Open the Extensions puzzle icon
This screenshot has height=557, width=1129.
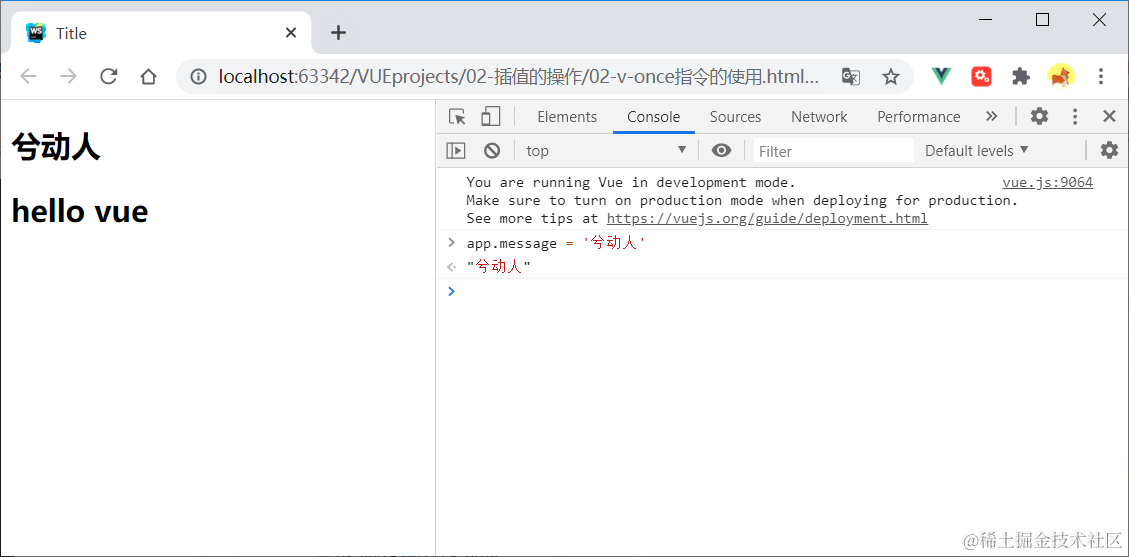coord(1021,76)
